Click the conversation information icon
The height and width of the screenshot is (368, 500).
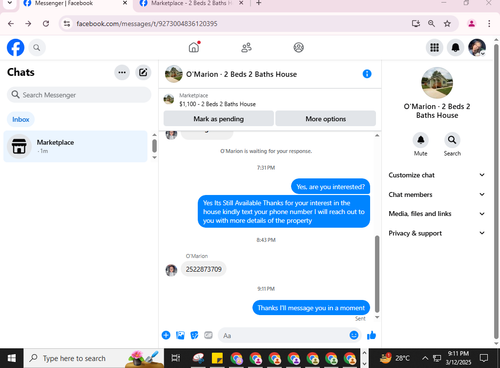pyautogui.click(x=367, y=74)
